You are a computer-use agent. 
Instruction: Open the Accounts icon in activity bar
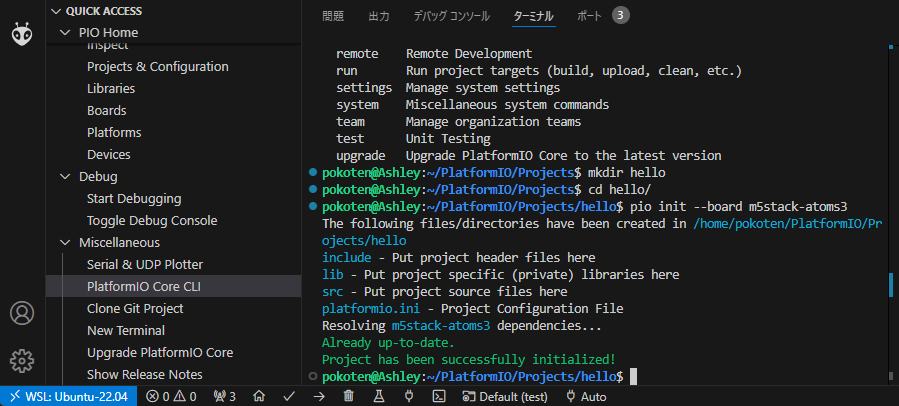pyautogui.click(x=22, y=313)
